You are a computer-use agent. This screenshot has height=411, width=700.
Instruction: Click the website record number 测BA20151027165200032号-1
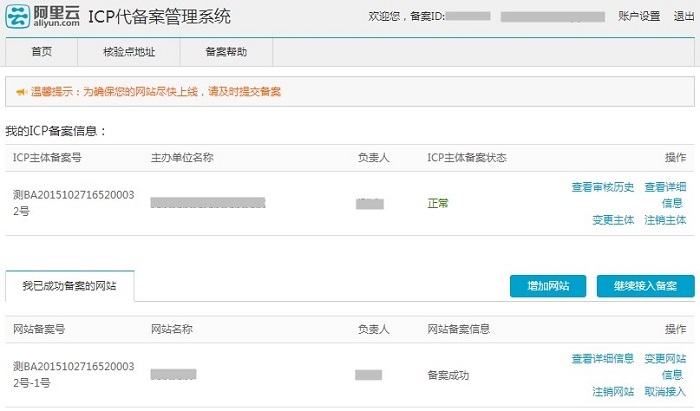pos(73,375)
